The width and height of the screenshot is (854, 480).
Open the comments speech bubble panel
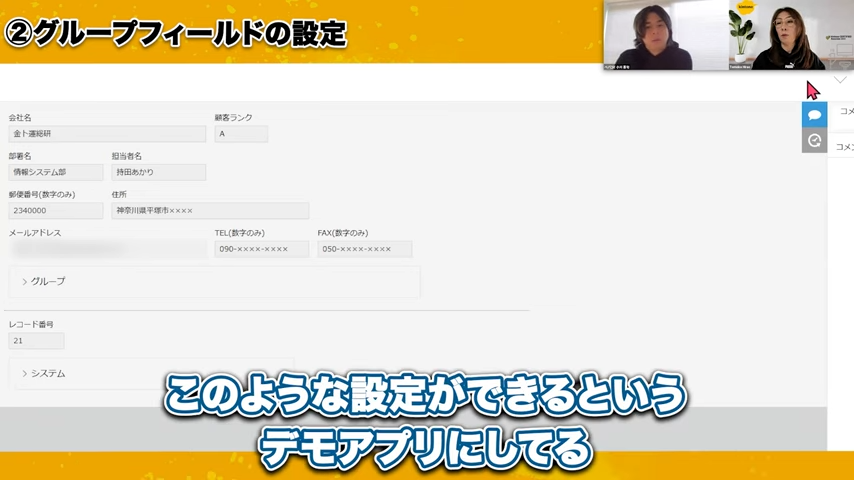pyautogui.click(x=814, y=115)
